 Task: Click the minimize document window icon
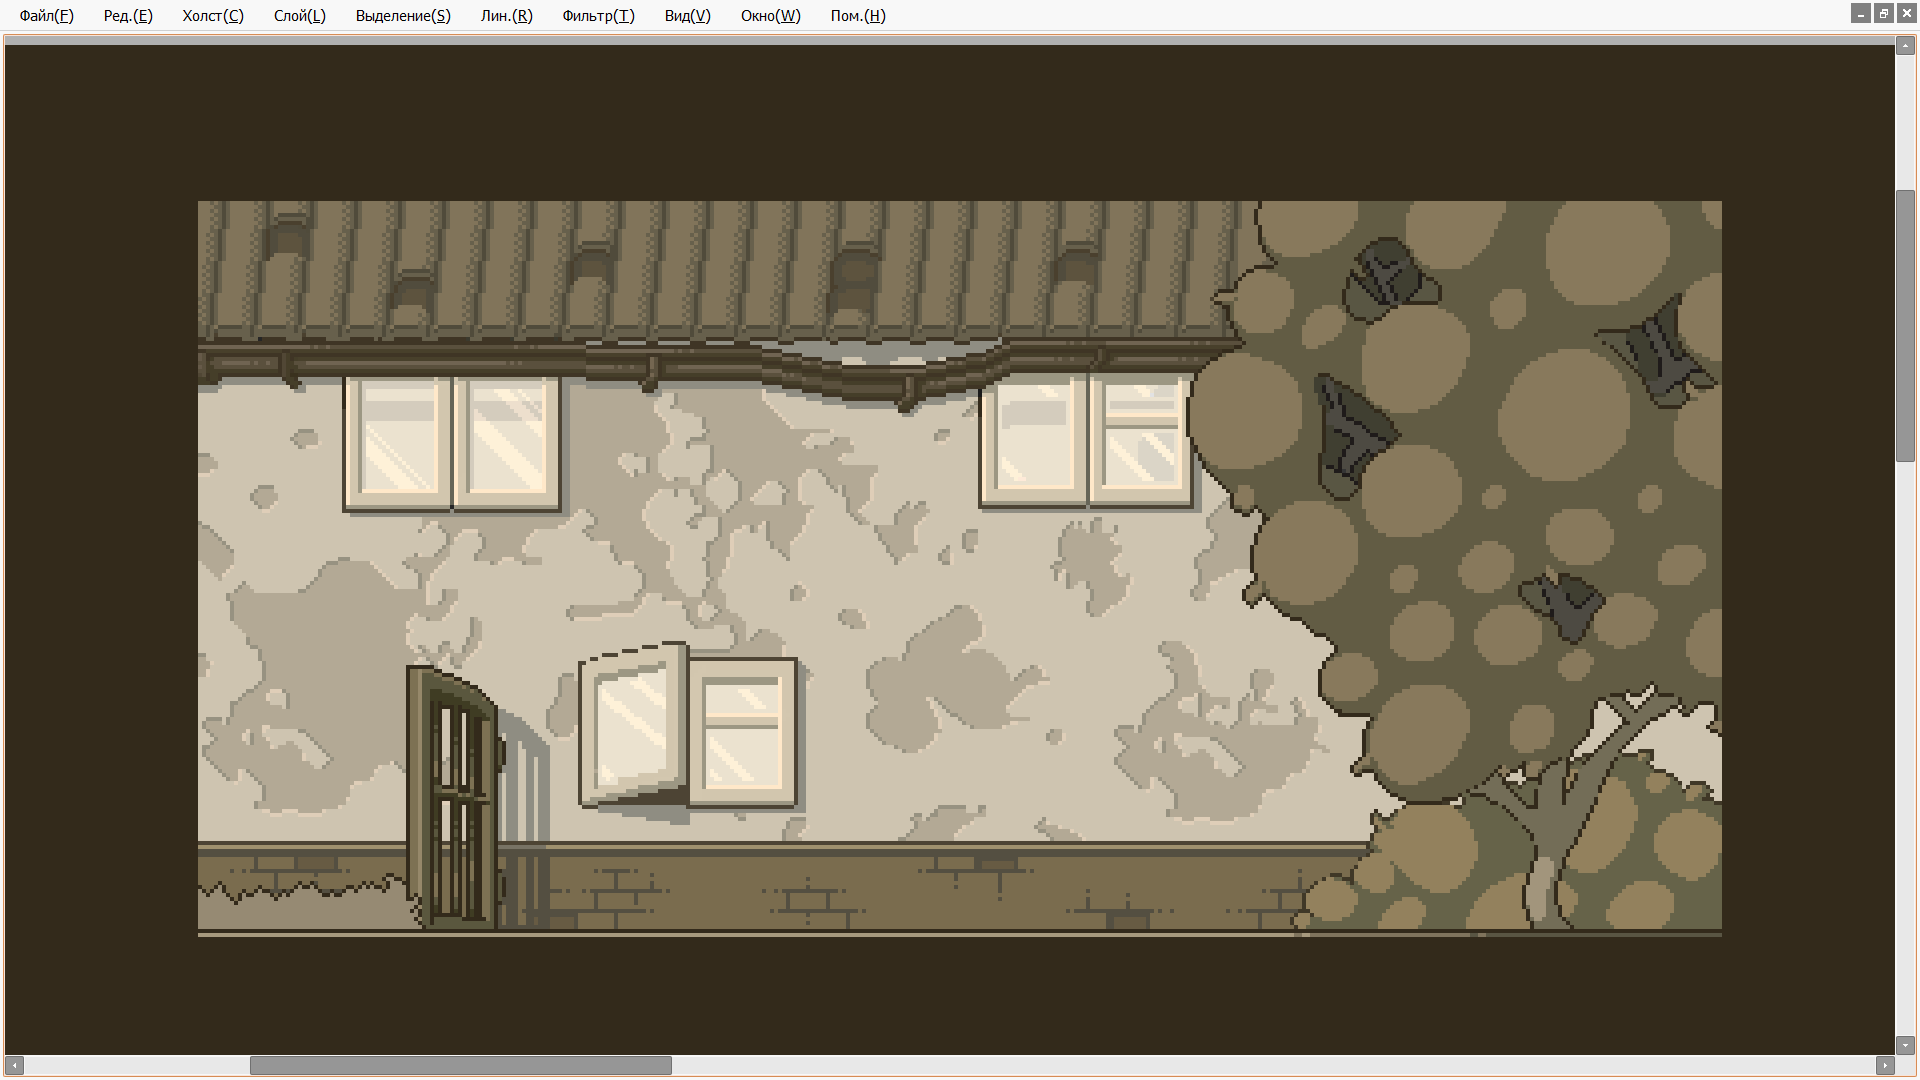click(x=1861, y=14)
